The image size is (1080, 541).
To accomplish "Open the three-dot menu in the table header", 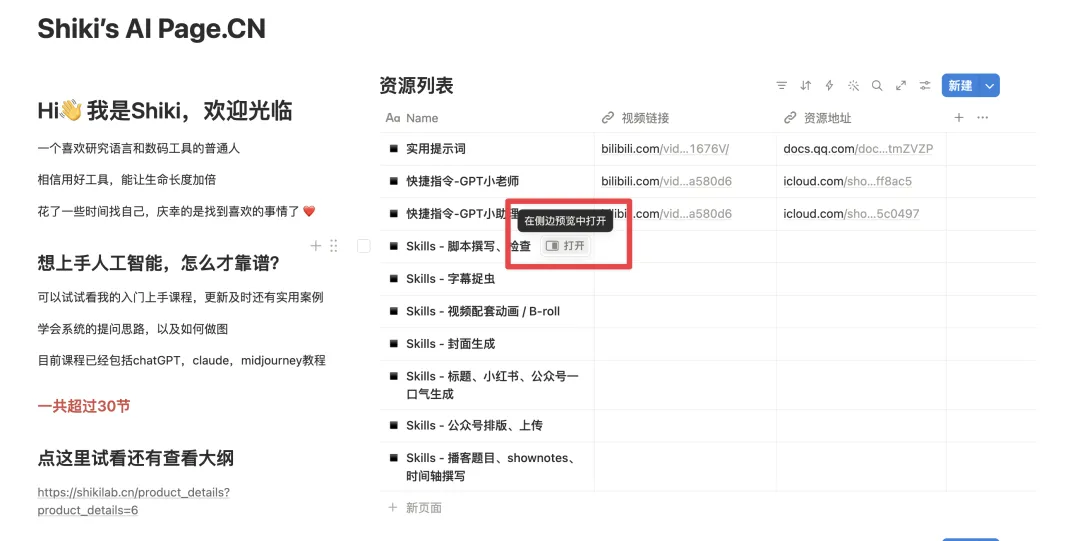I will 982,118.
